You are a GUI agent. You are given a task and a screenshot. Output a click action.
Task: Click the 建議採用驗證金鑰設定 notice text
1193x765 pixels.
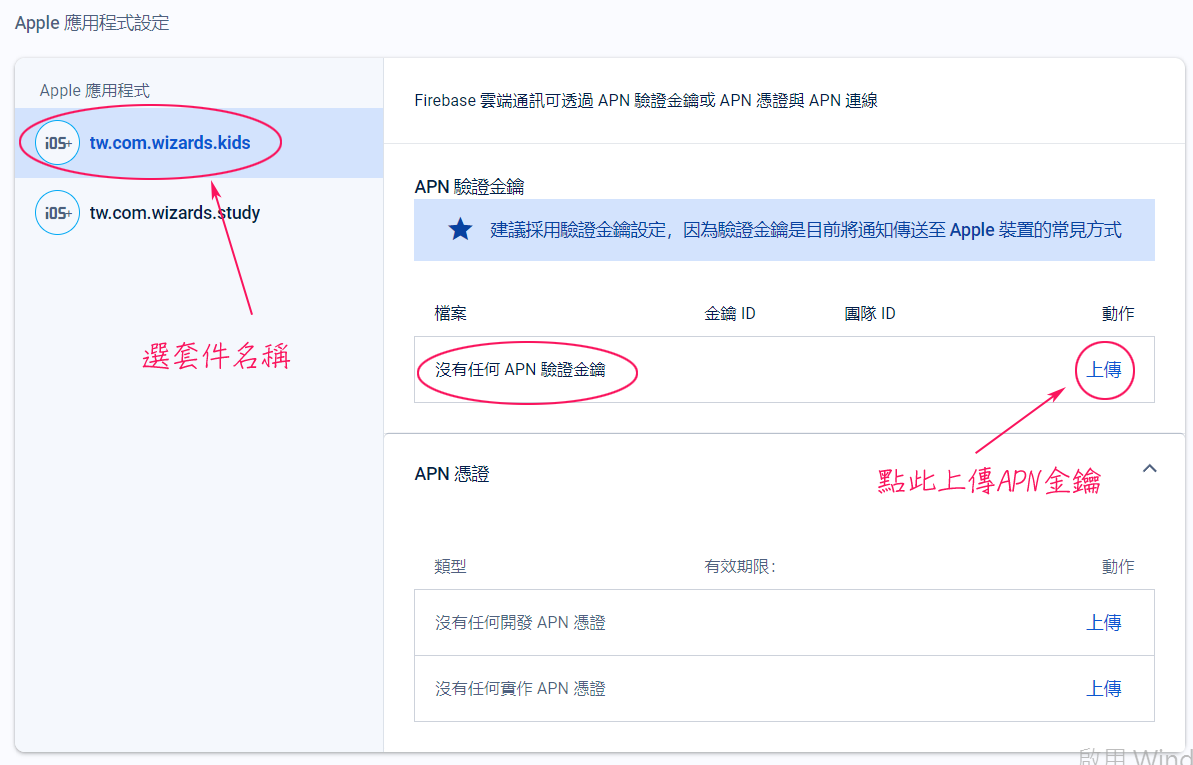[x=806, y=230]
